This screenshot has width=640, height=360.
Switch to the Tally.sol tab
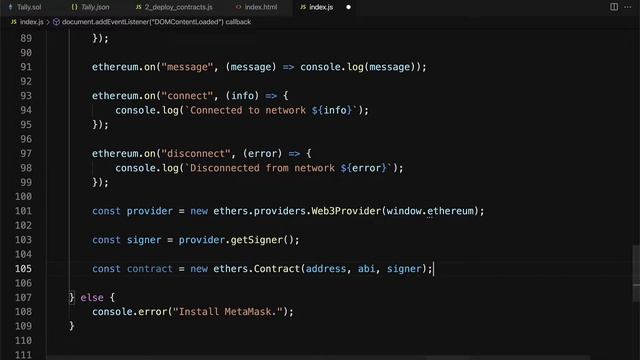point(29,7)
